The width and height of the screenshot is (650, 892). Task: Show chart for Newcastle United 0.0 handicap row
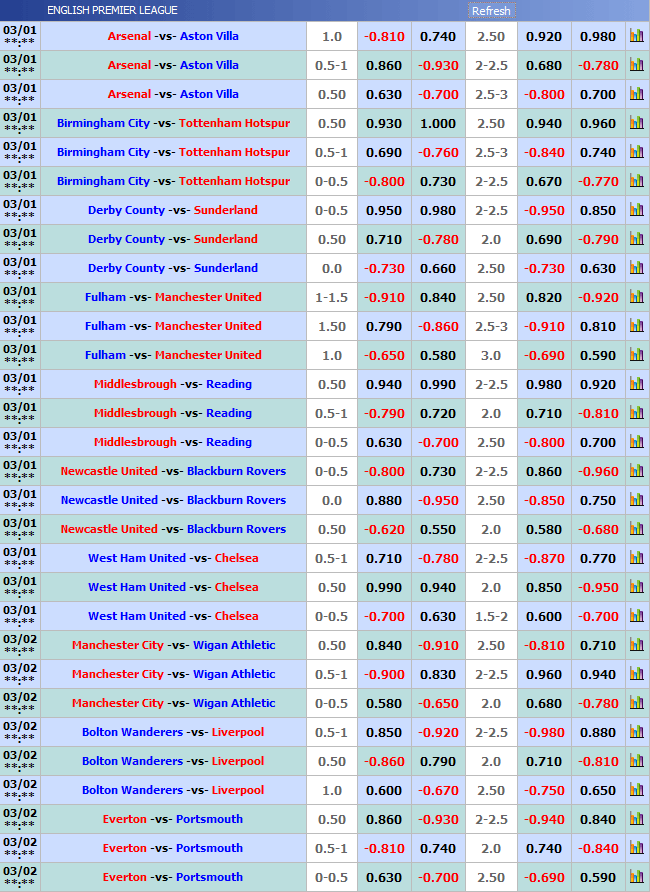coord(637,500)
